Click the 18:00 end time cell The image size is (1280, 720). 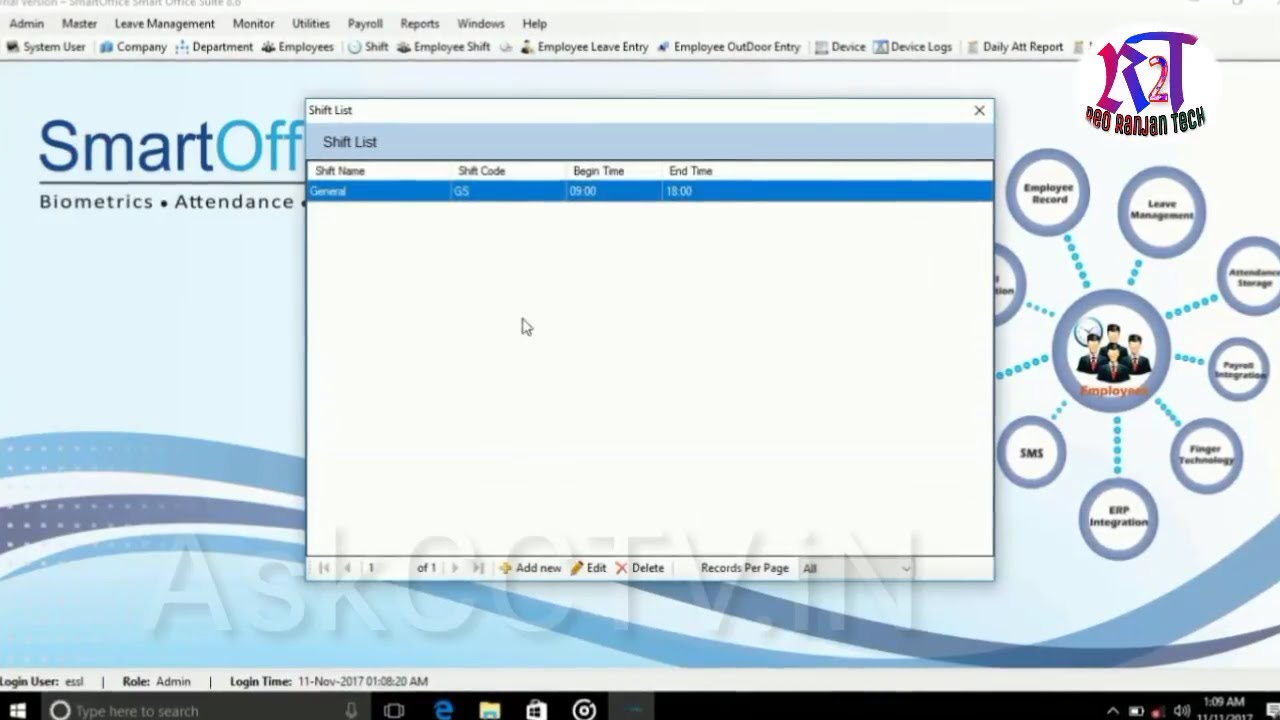coord(679,191)
